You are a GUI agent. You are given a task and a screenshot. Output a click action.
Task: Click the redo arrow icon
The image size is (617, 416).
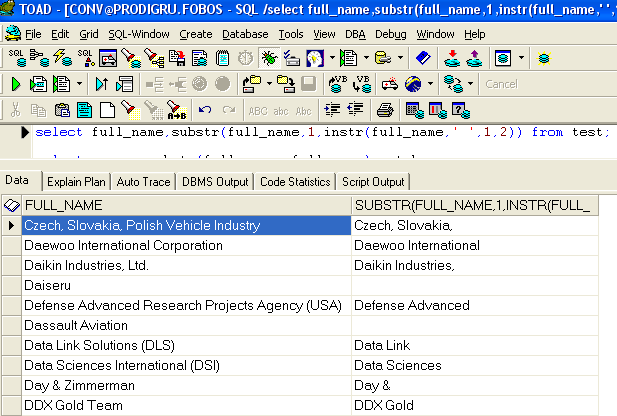tap(229, 110)
